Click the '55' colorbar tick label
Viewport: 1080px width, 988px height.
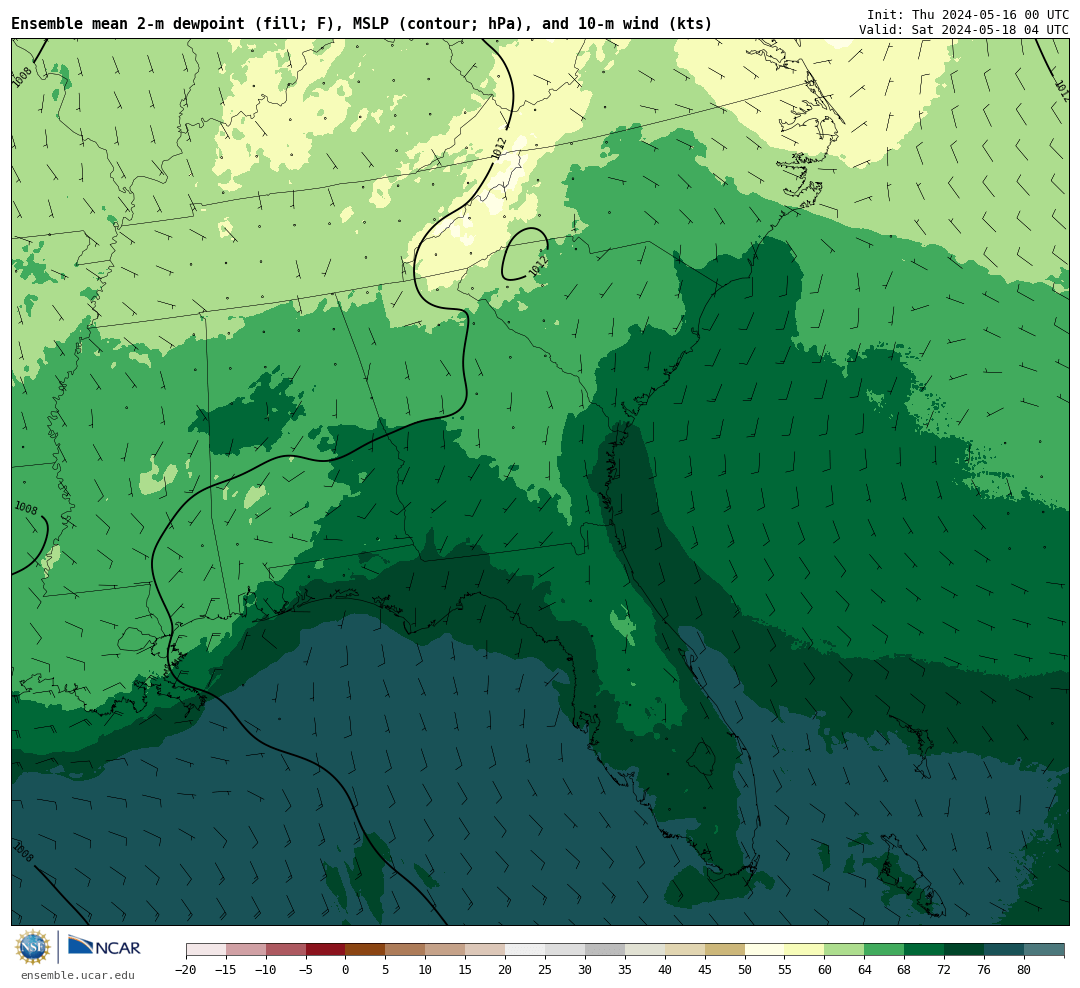tap(785, 970)
